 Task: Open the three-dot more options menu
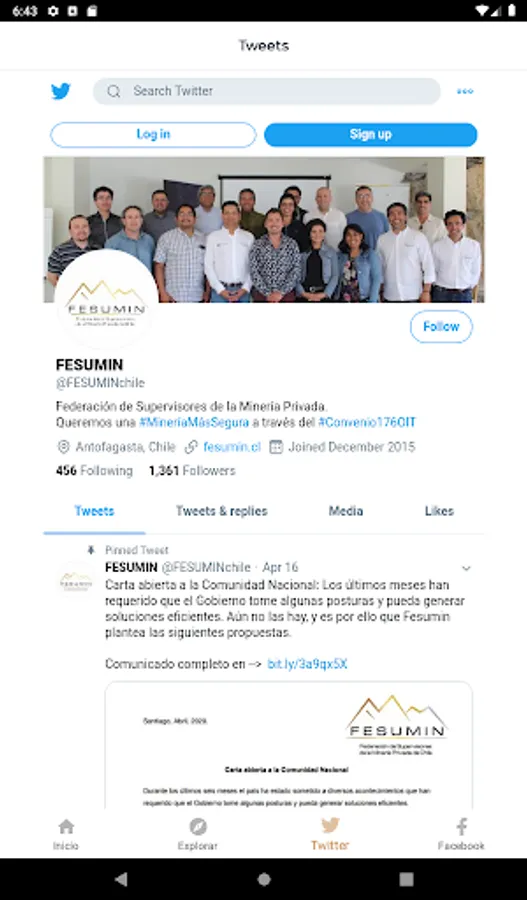click(x=464, y=91)
